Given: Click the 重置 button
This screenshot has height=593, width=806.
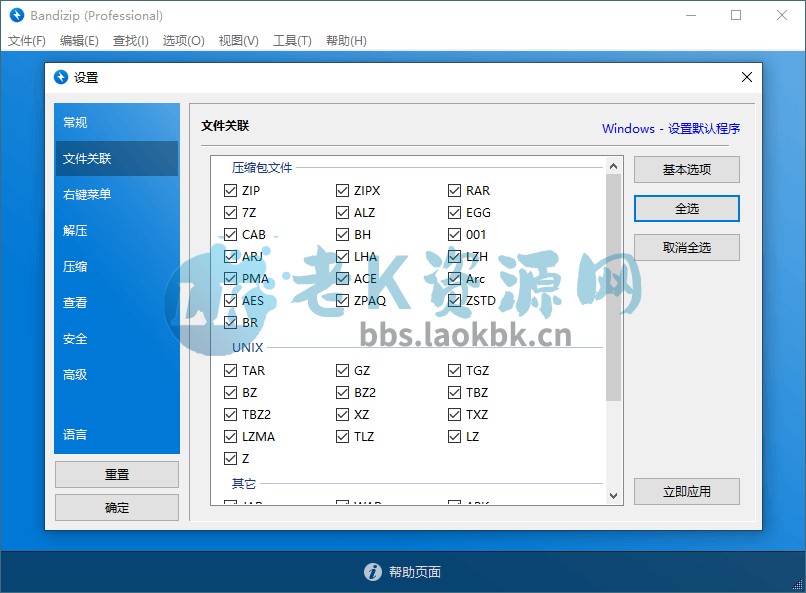Looking at the screenshot, I should [x=116, y=474].
